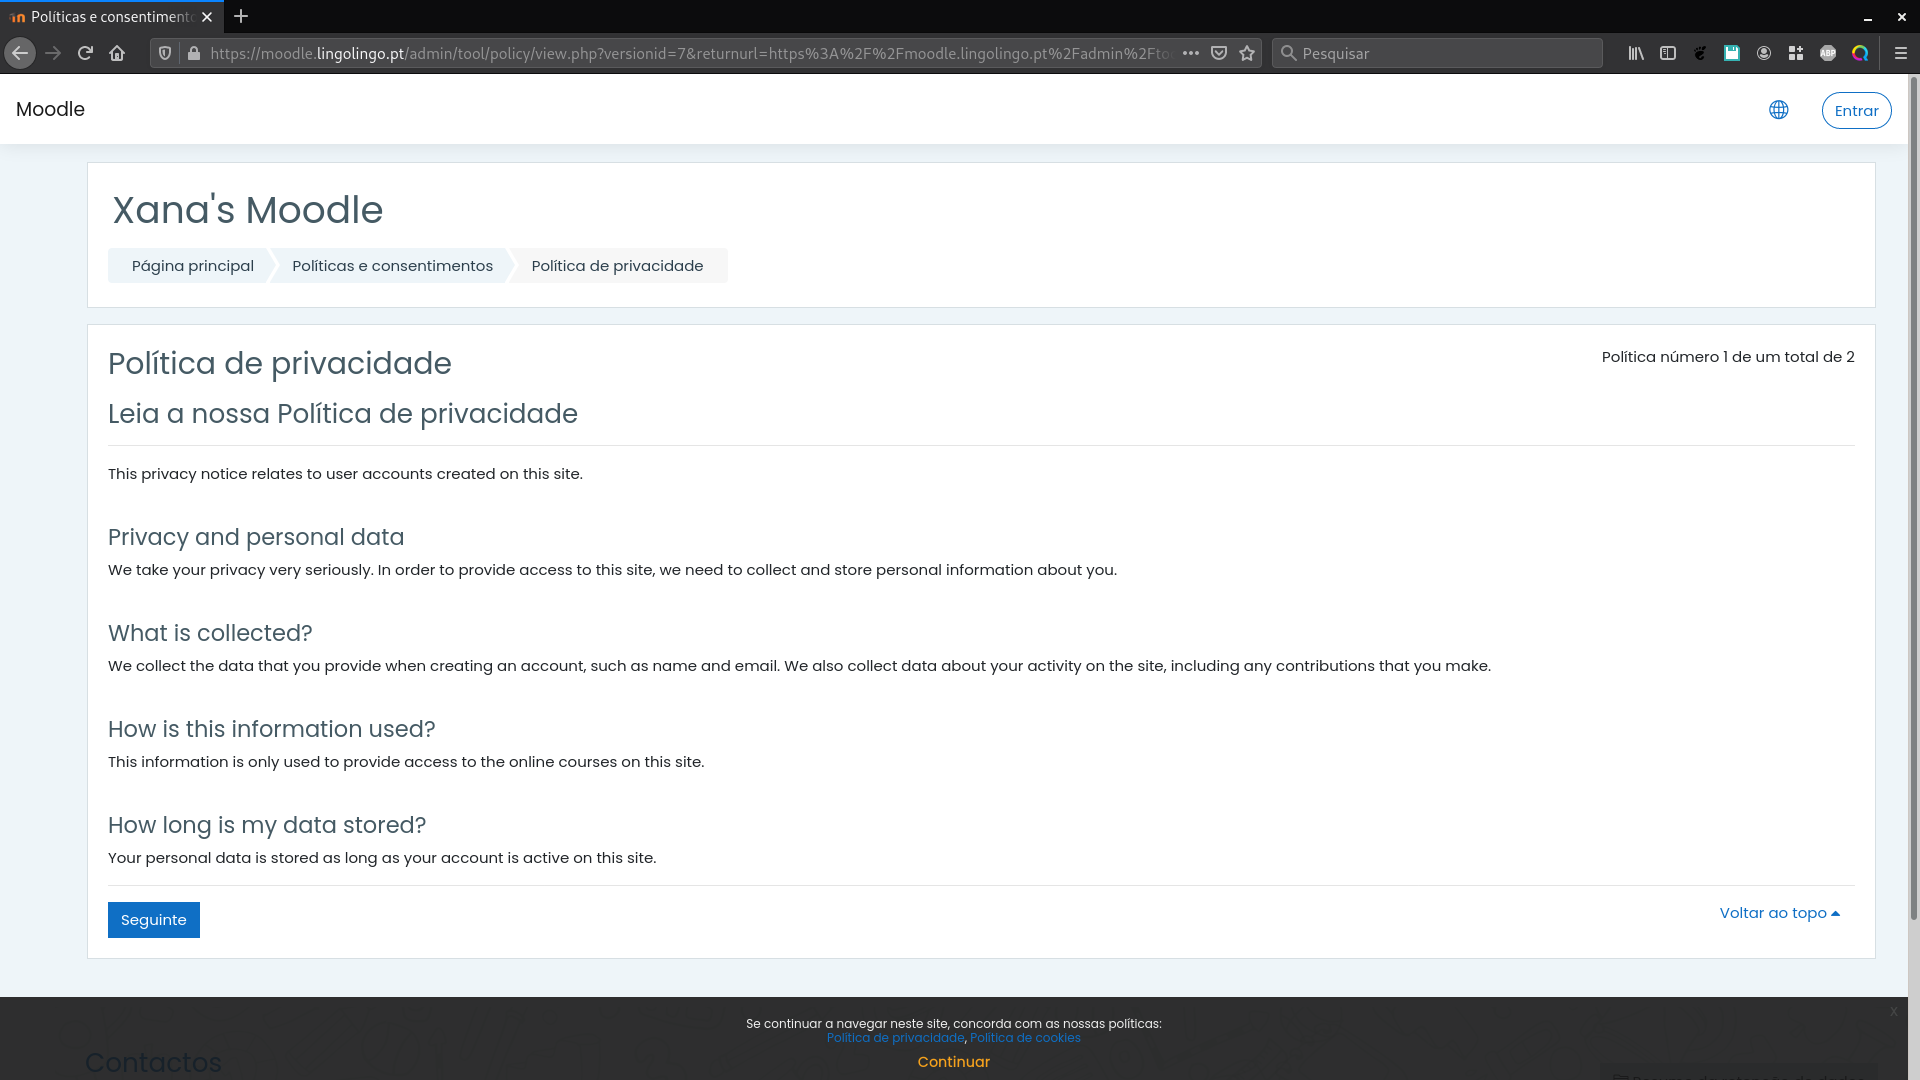Open the Adblock Plus extension
1920x1080 pixels.
[x=1828, y=53]
